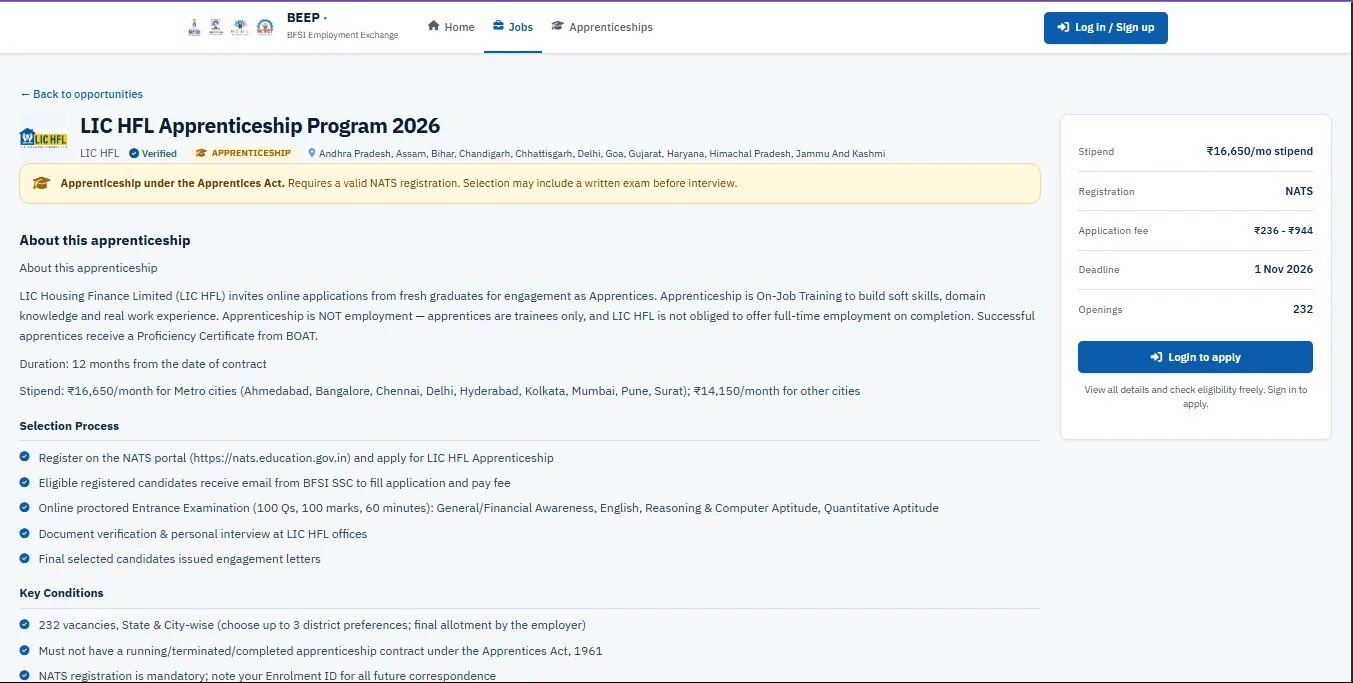This screenshot has height=683, width=1353.
Task: Click the Login to apply button
Action: pos(1195,357)
